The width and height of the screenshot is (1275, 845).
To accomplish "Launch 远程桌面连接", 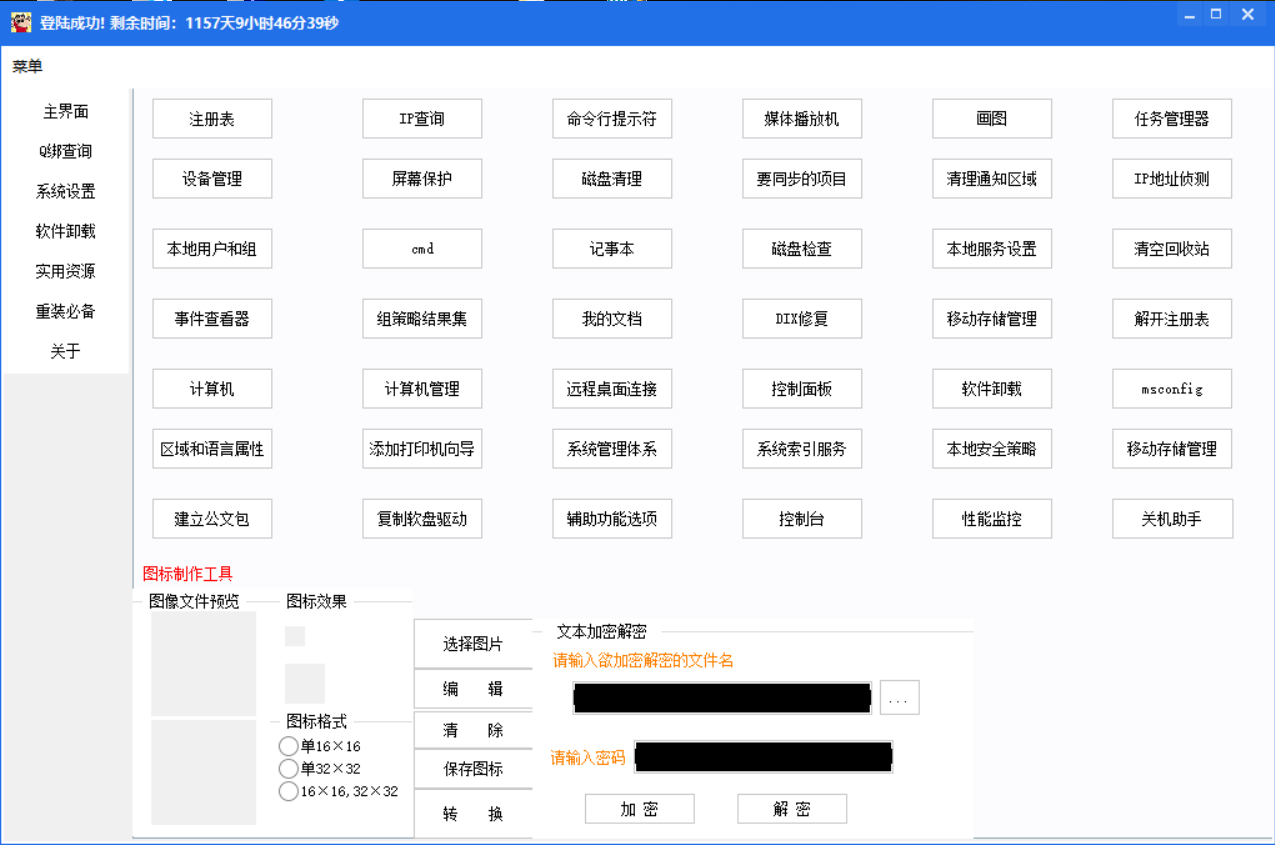I will coord(612,389).
